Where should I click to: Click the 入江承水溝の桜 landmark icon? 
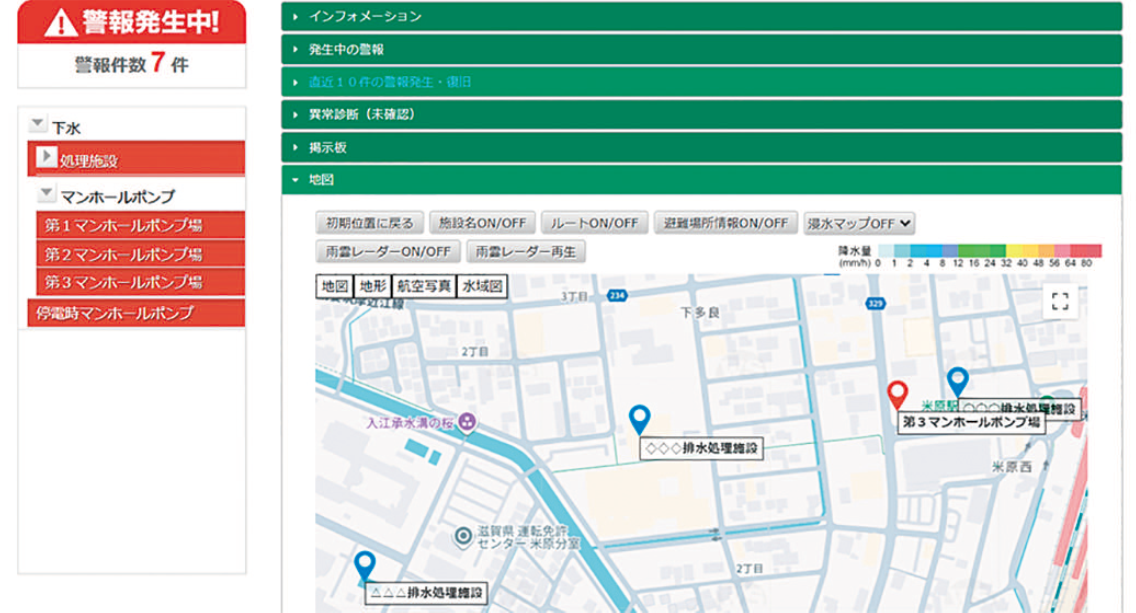466,423
